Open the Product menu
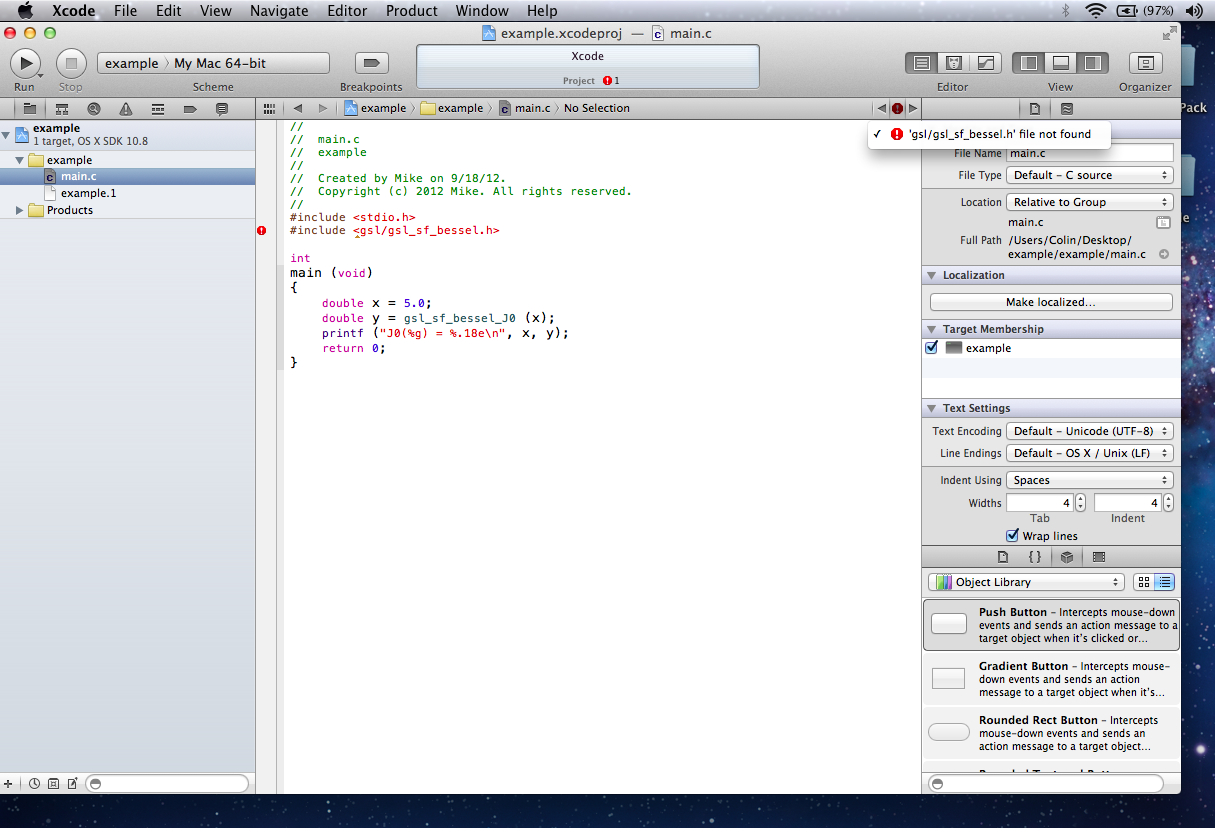Image resolution: width=1215 pixels, height=828 pixels. click(412, 11)
